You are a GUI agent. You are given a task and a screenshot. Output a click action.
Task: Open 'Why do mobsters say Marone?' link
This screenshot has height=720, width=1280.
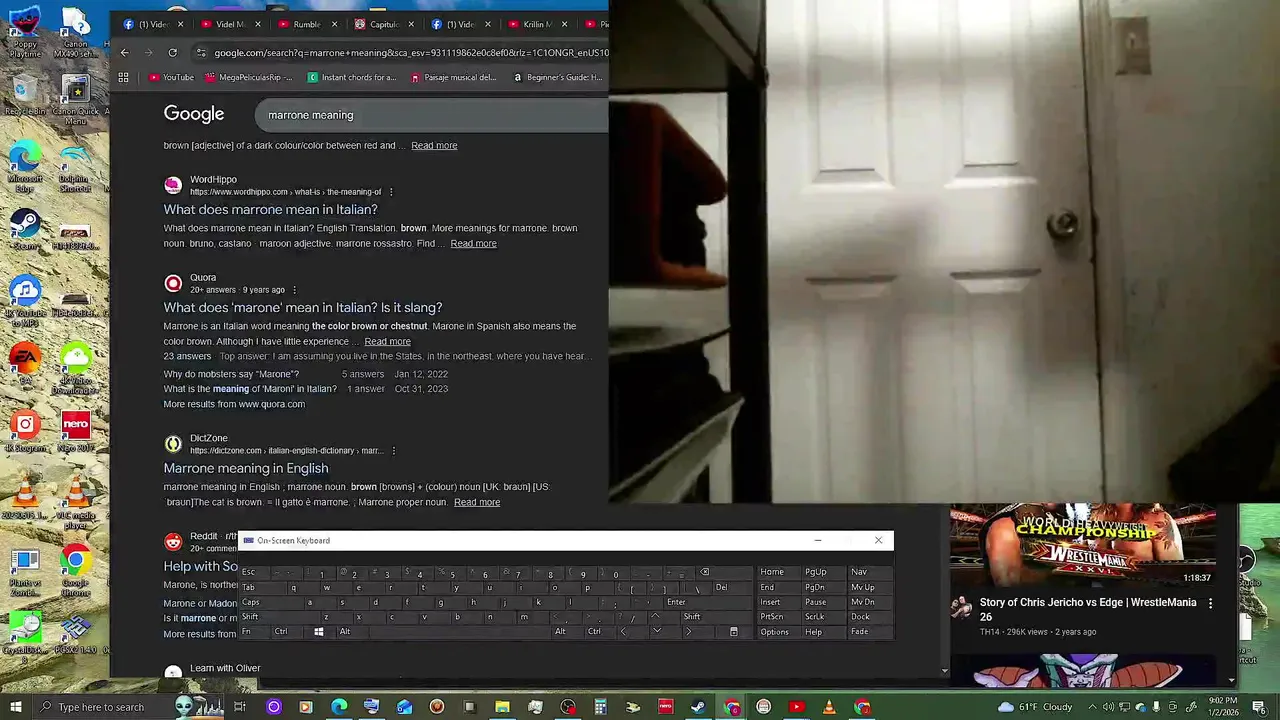click(x=231, y=374)
